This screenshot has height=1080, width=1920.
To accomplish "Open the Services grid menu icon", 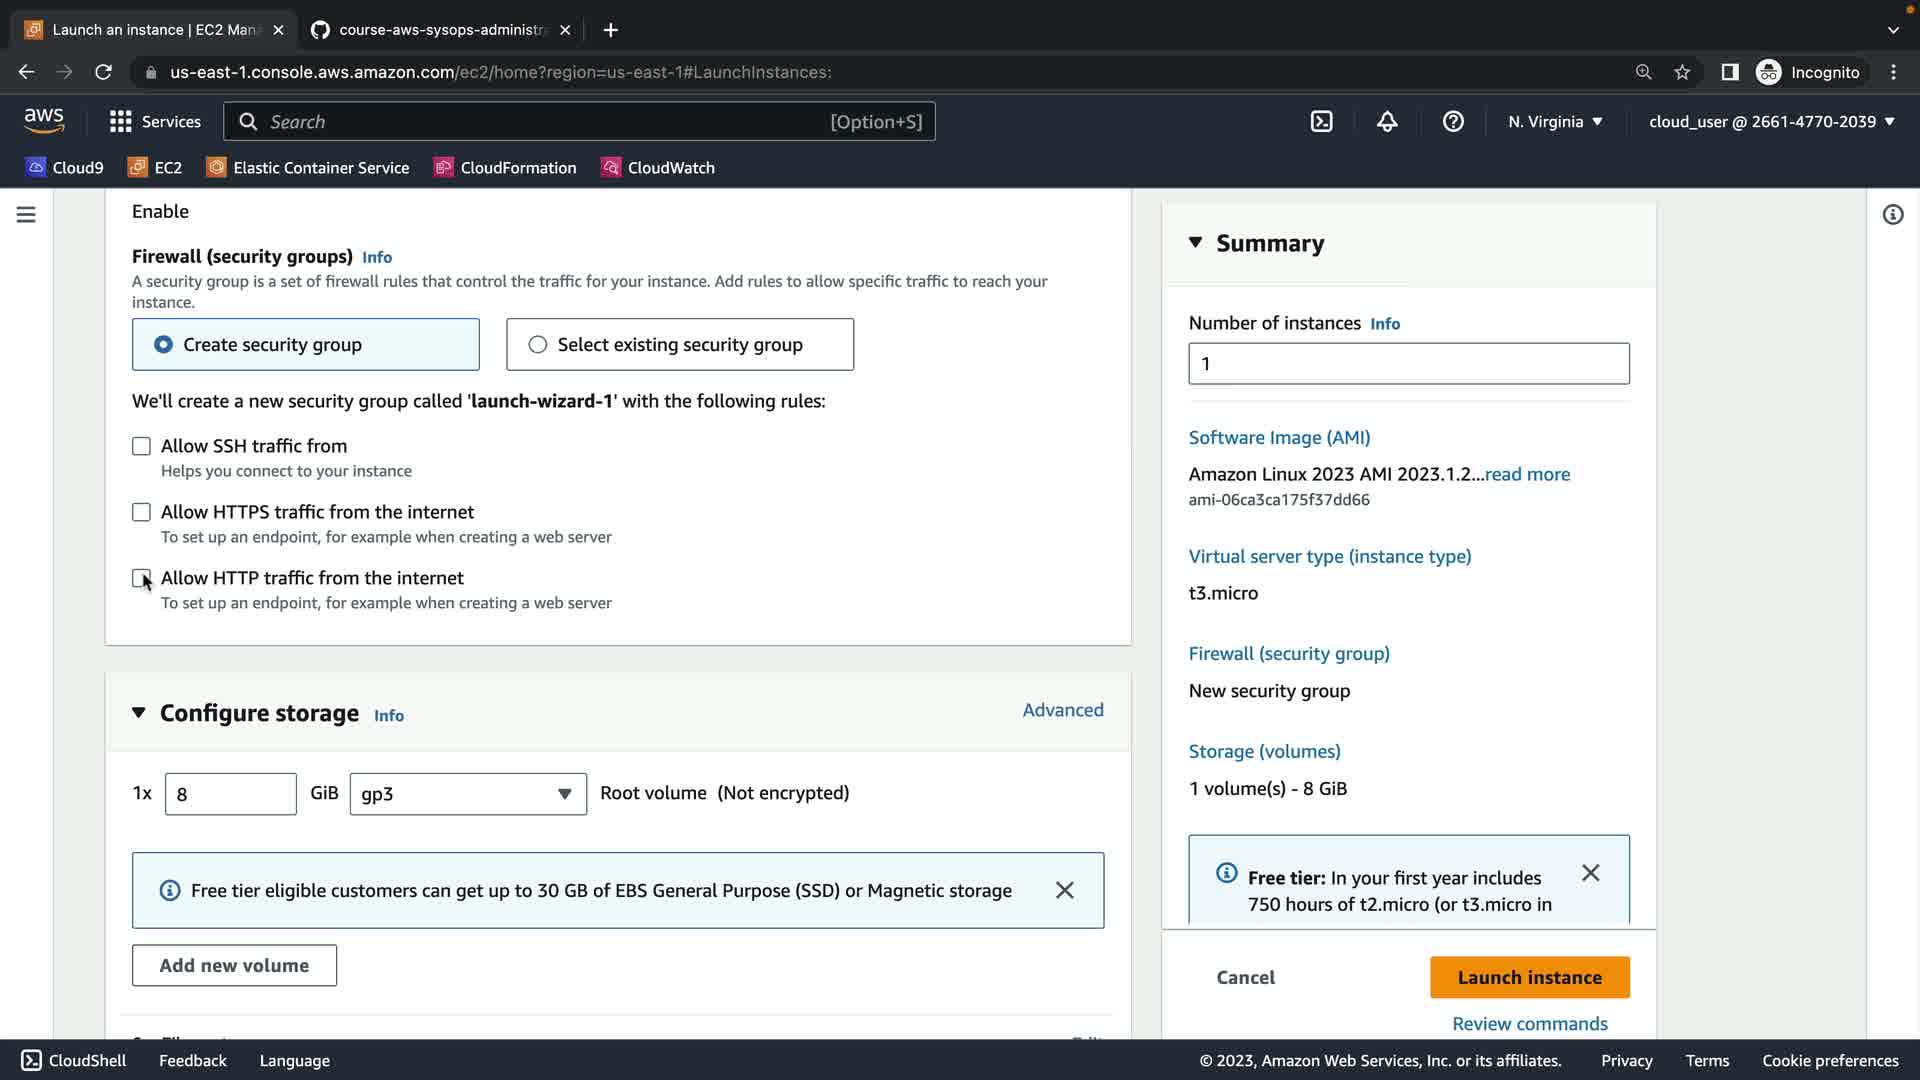I will click(121, 121).
